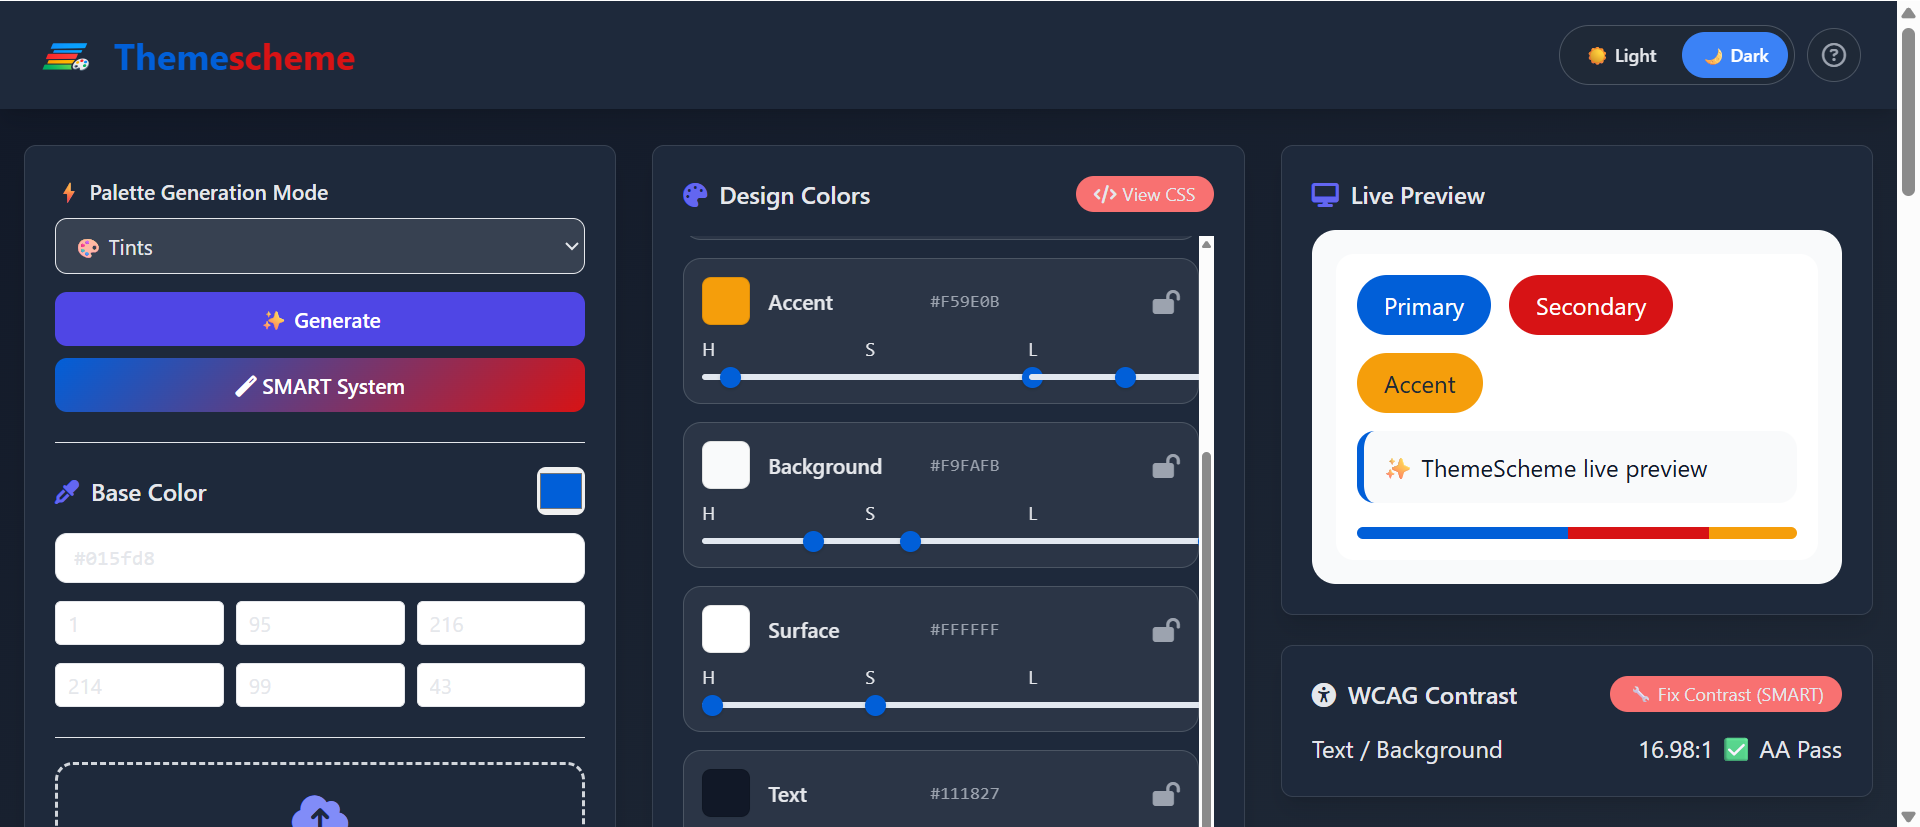This screenshot has width=1920, height=827.
Task: Click the input field showing 216
Action: 501,624
